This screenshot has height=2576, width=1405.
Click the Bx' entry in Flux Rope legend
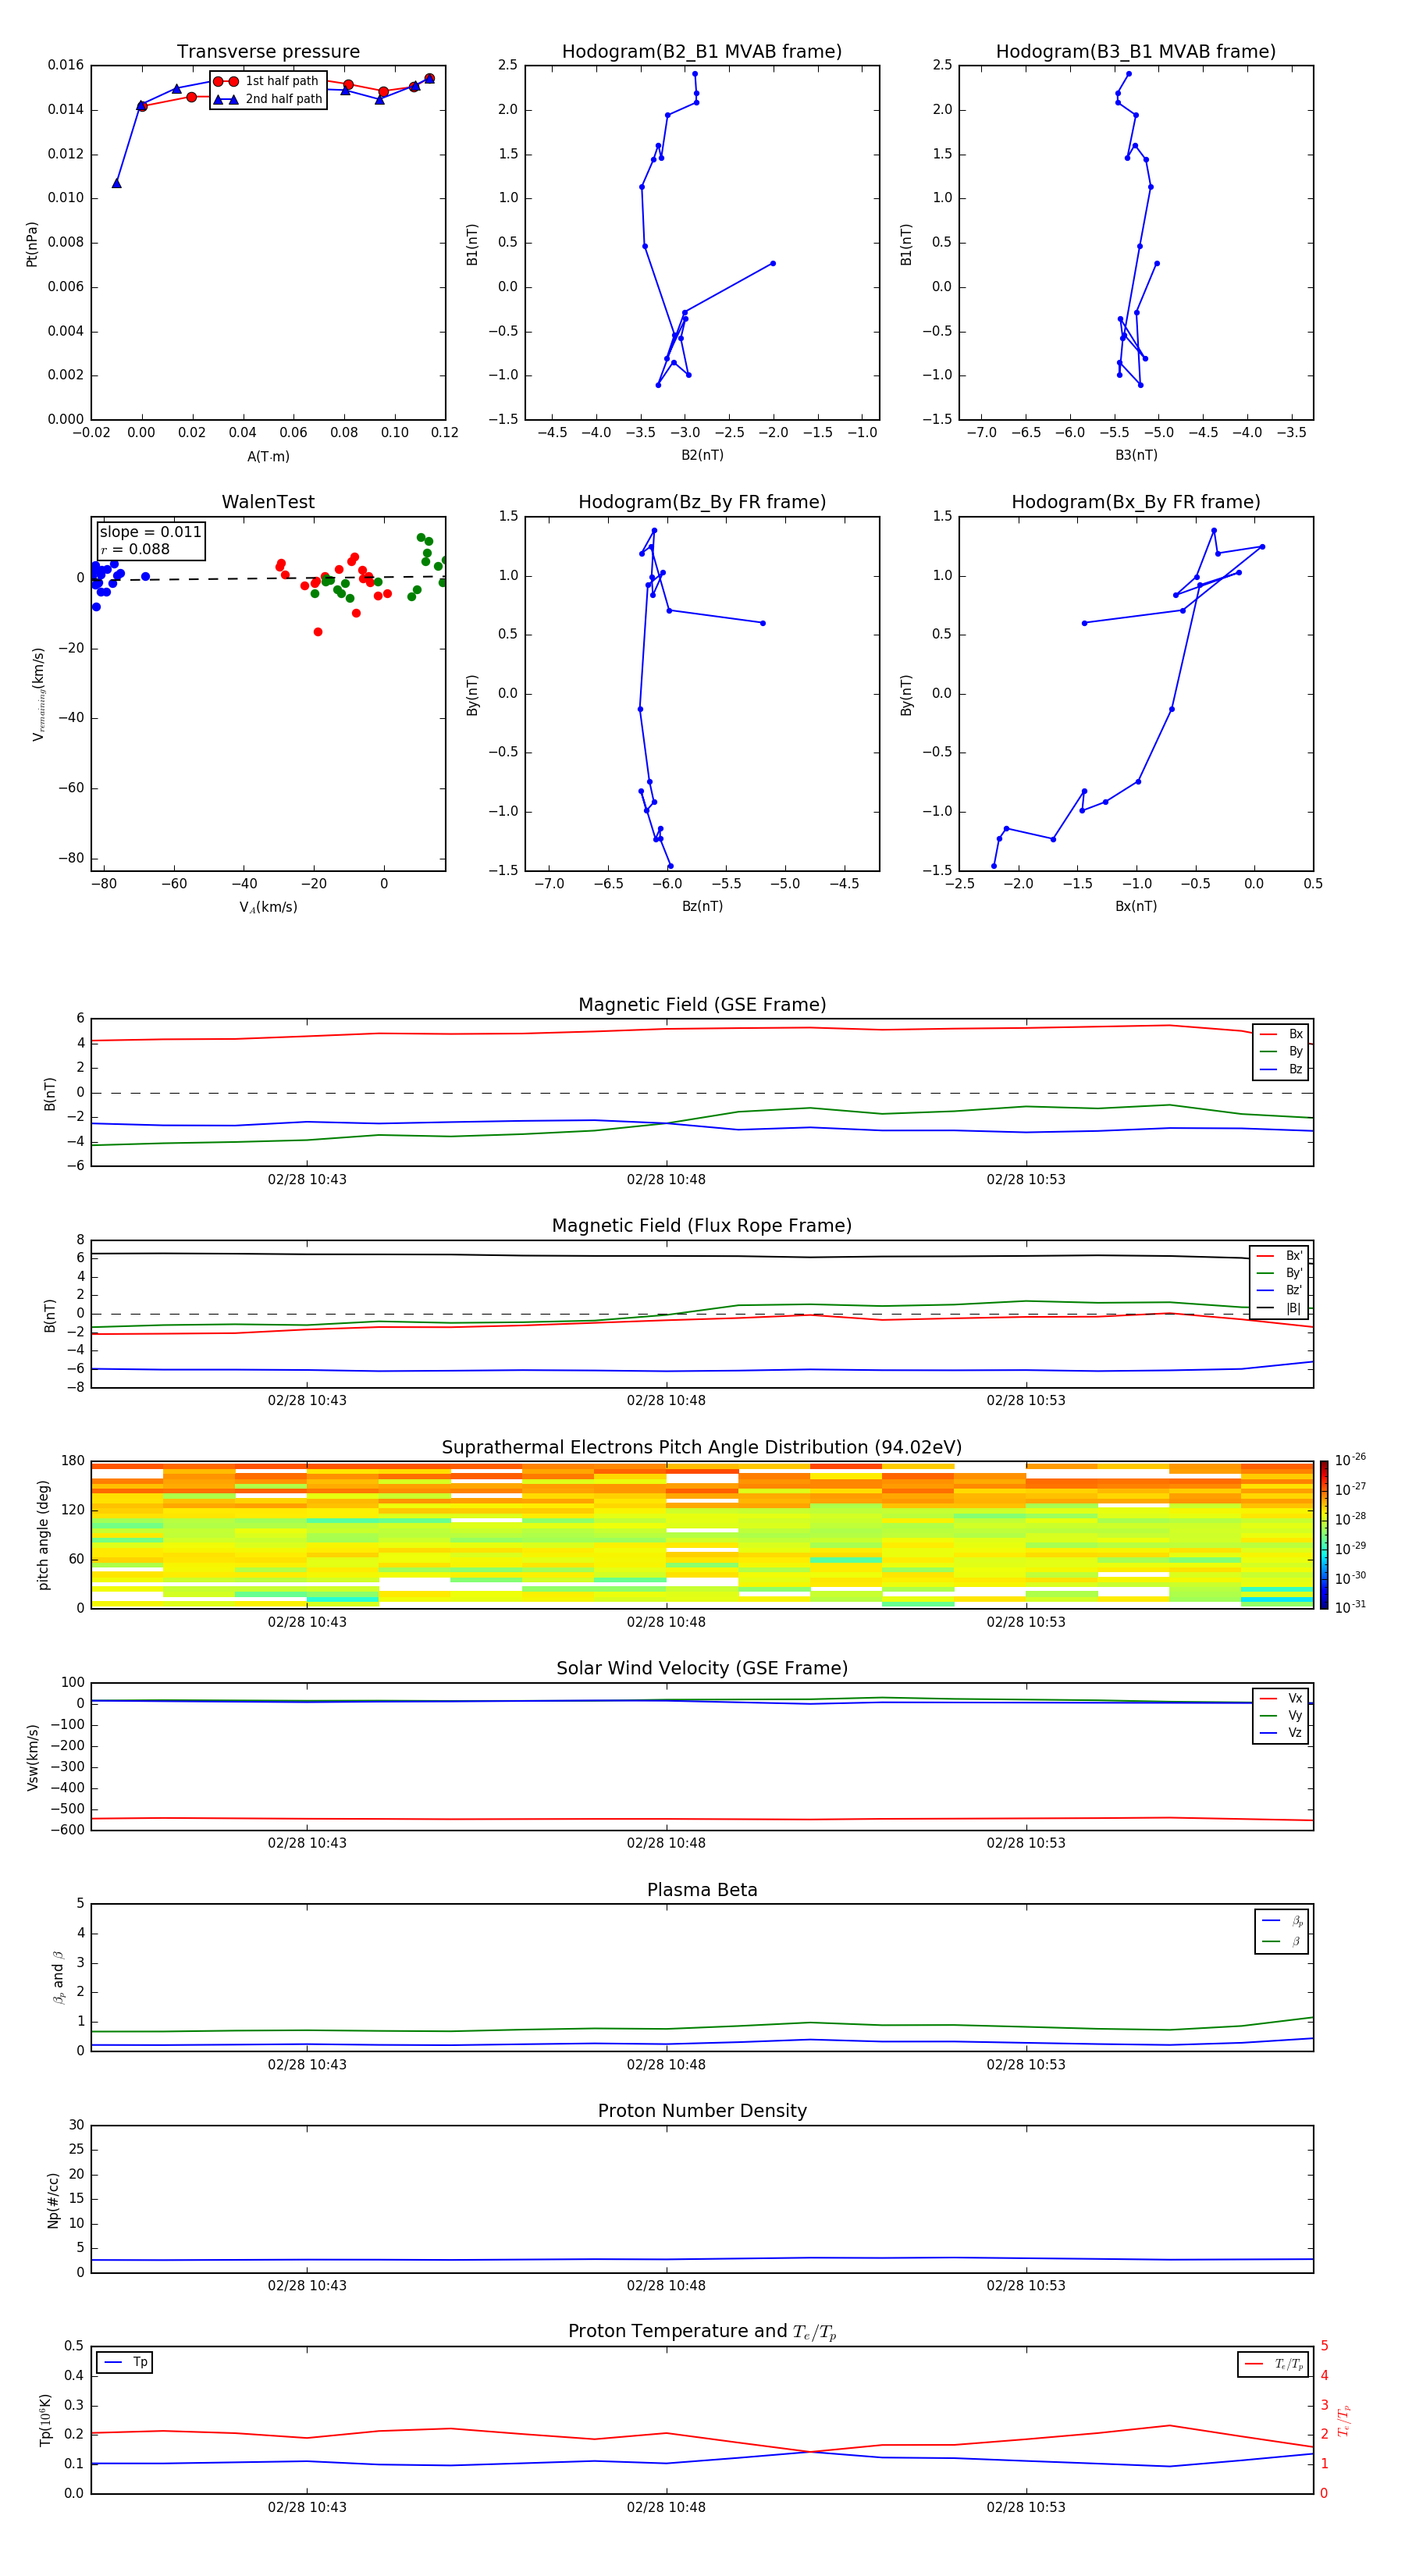pos(1279,1256)
